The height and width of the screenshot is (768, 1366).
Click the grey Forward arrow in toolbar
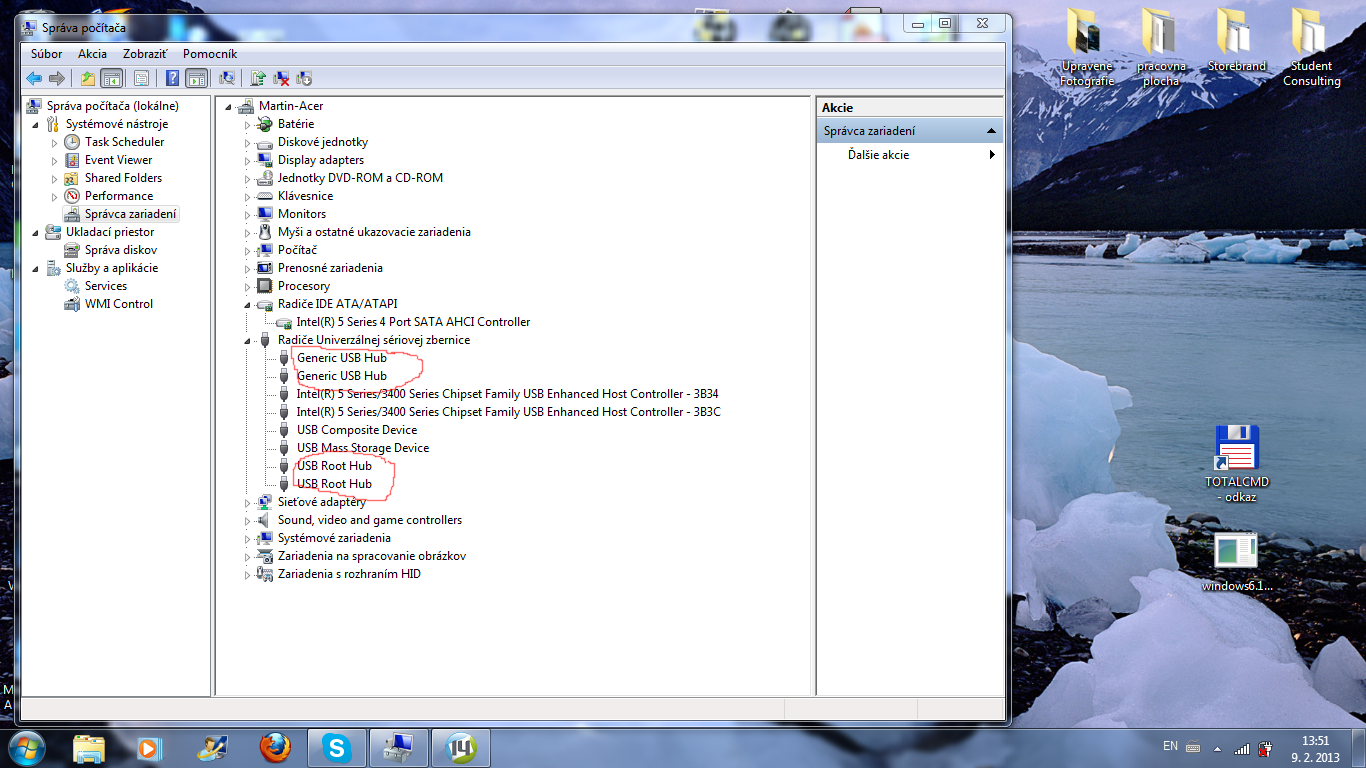(x=57, y=78)
